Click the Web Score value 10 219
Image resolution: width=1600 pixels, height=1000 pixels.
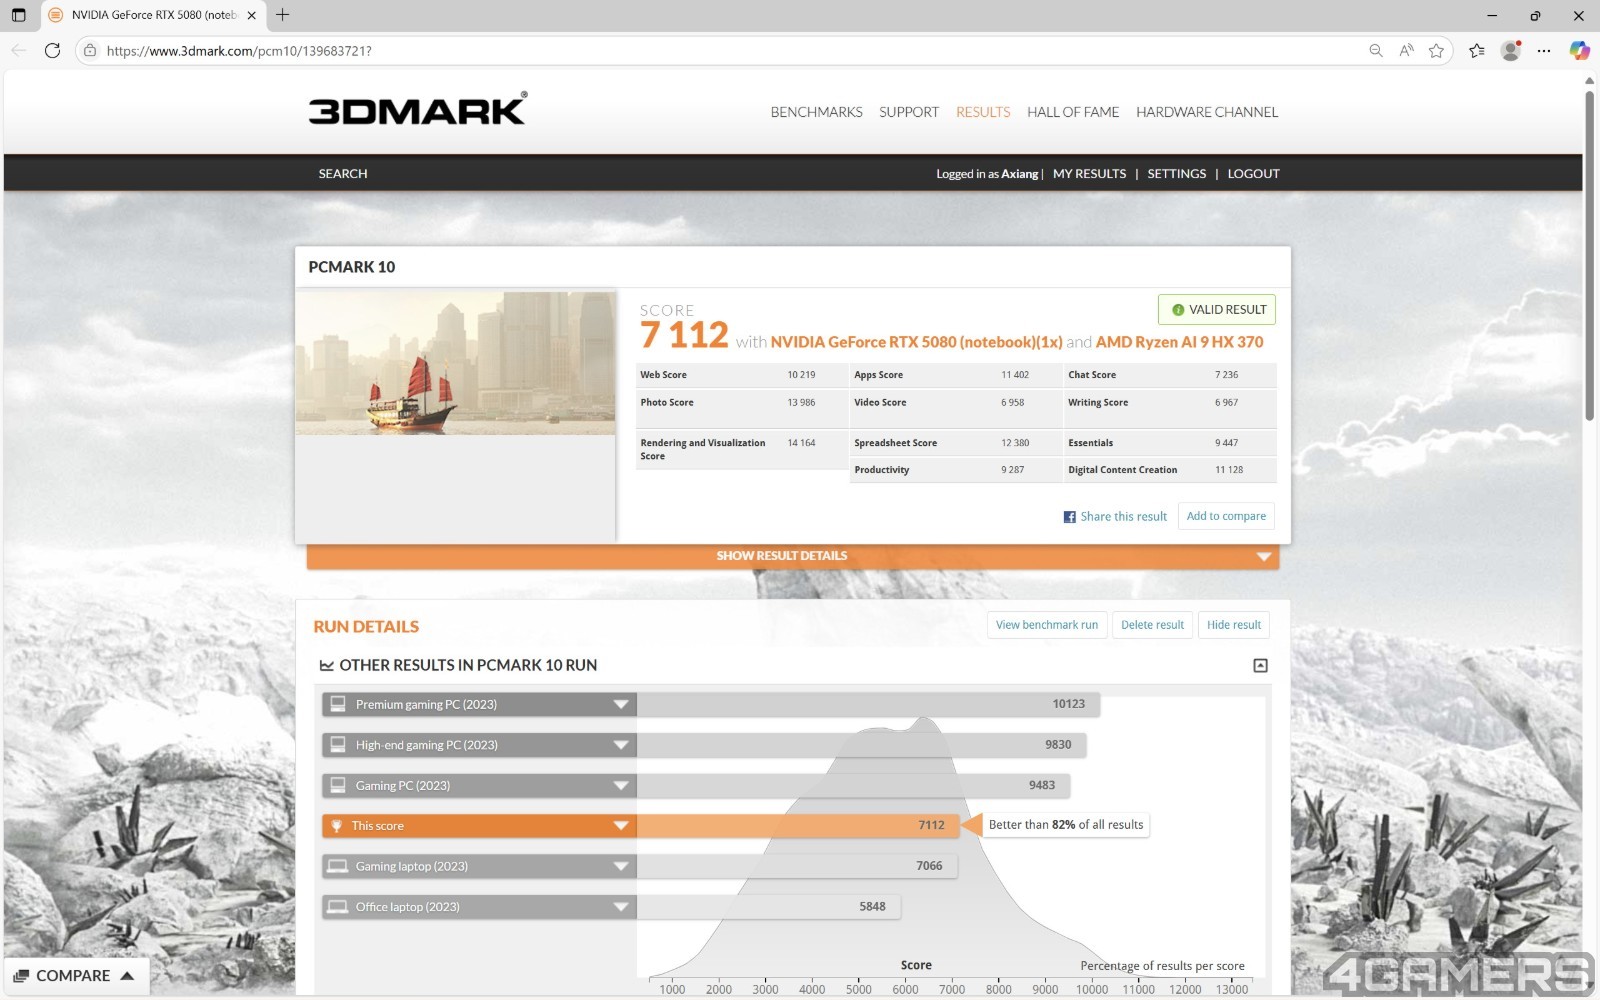(801, 375)
